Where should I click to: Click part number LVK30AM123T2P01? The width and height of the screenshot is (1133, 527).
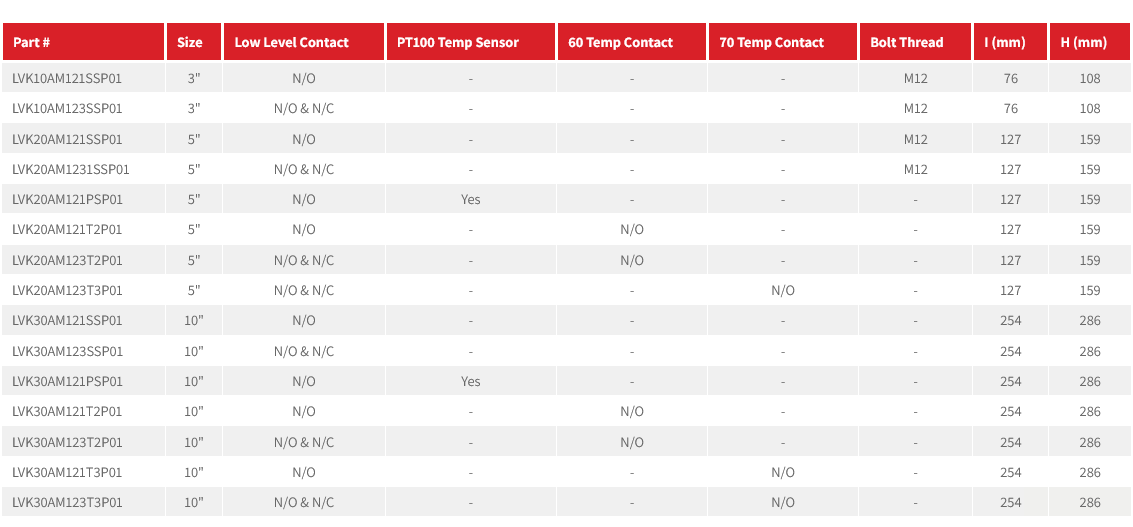point(67,442)
